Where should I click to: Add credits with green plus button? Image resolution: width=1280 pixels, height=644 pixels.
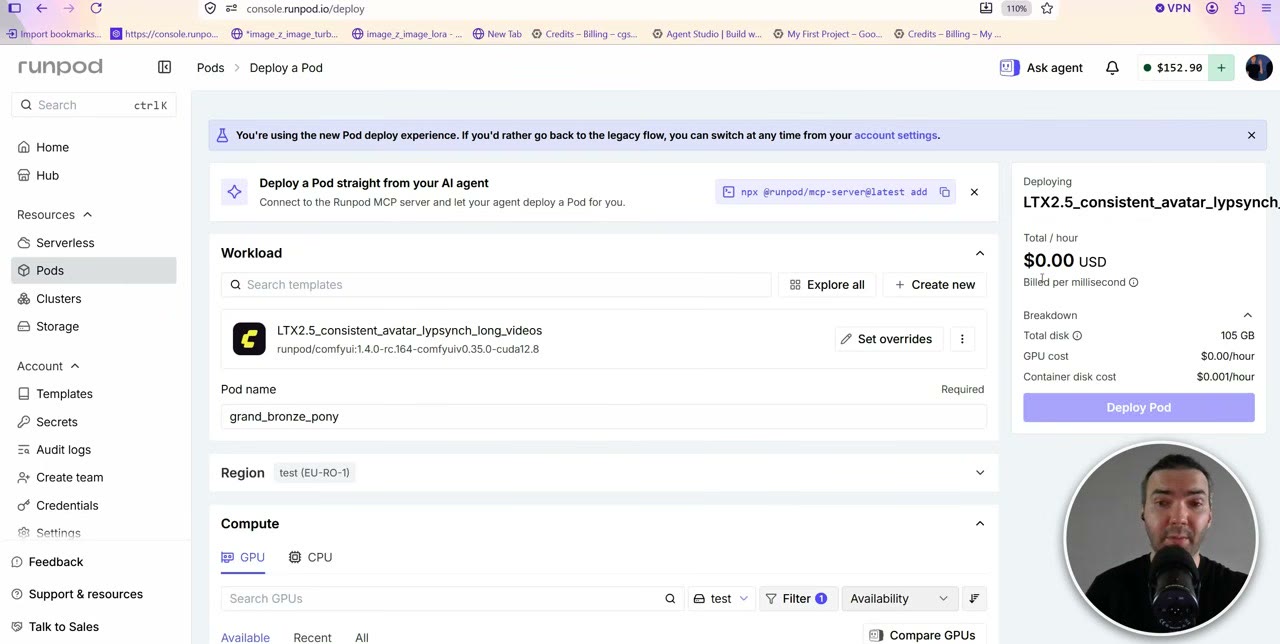click(1221, 67)
